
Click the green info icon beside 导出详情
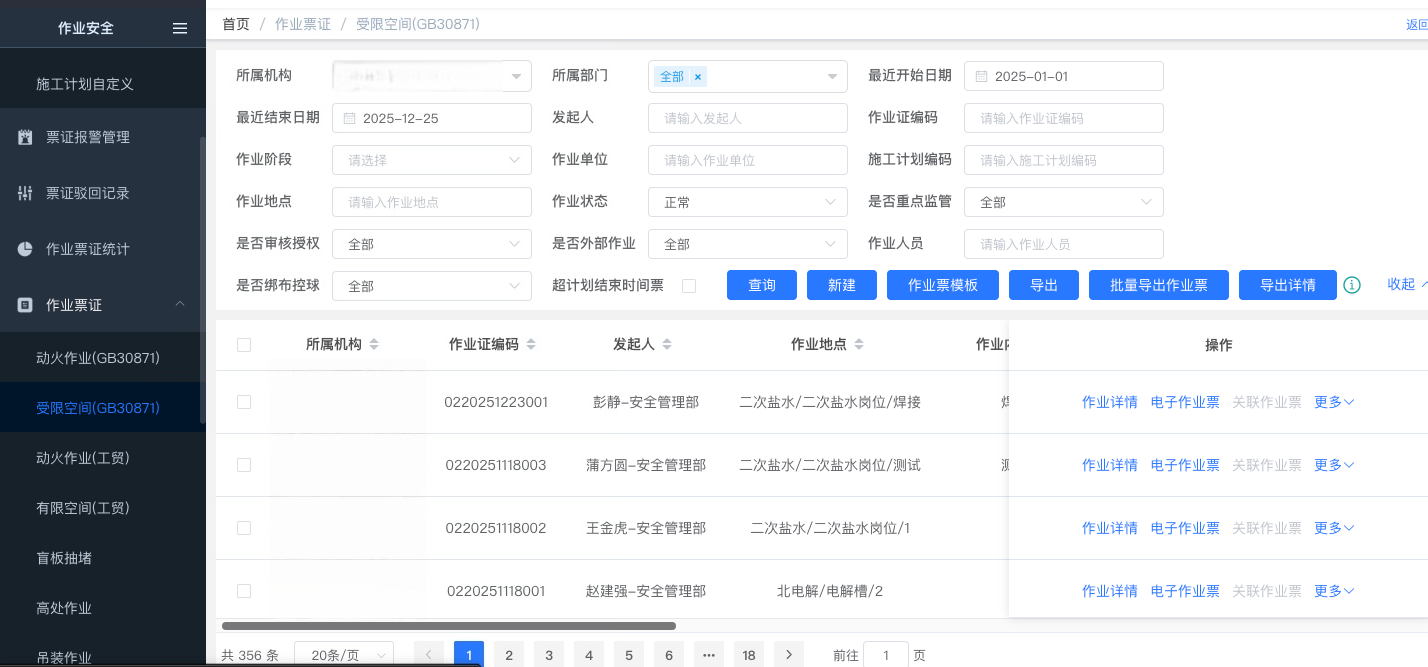[1352, 285]
